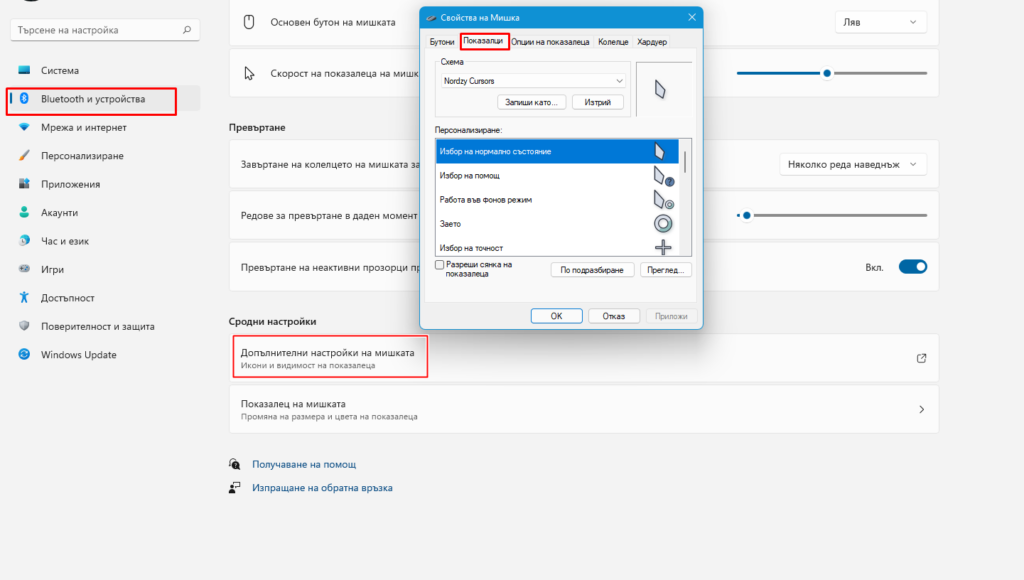Viewport: 1024px width, 580px height.
Task: Click the Windows Update icon
Action: (x=24, y=354)
